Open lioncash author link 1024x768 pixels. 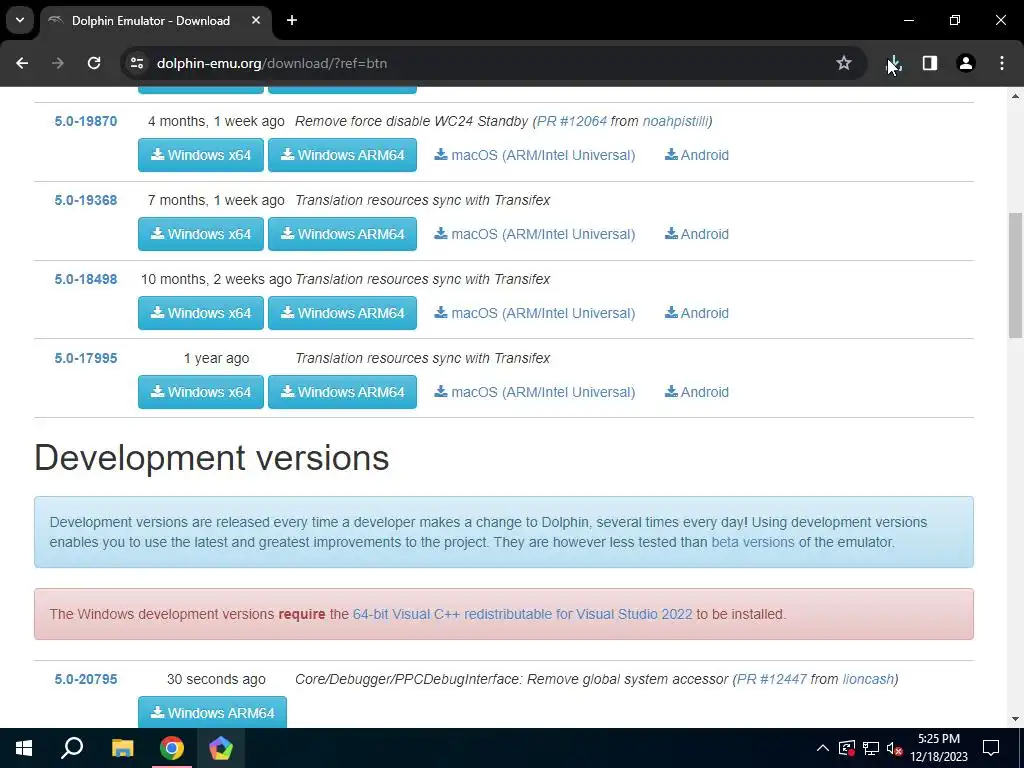coord(868,680)
